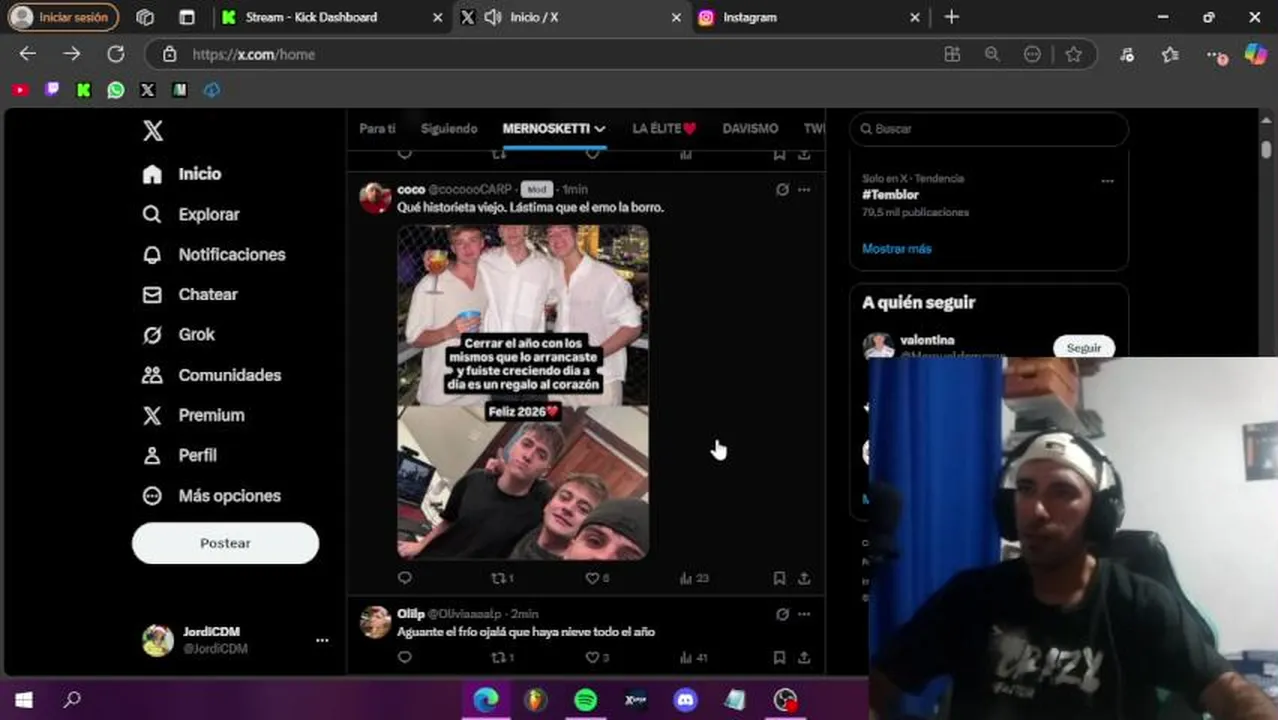Click the X logo in the sidebar
Viewport: 1278px width, 720px height.
tap(152, 131)
